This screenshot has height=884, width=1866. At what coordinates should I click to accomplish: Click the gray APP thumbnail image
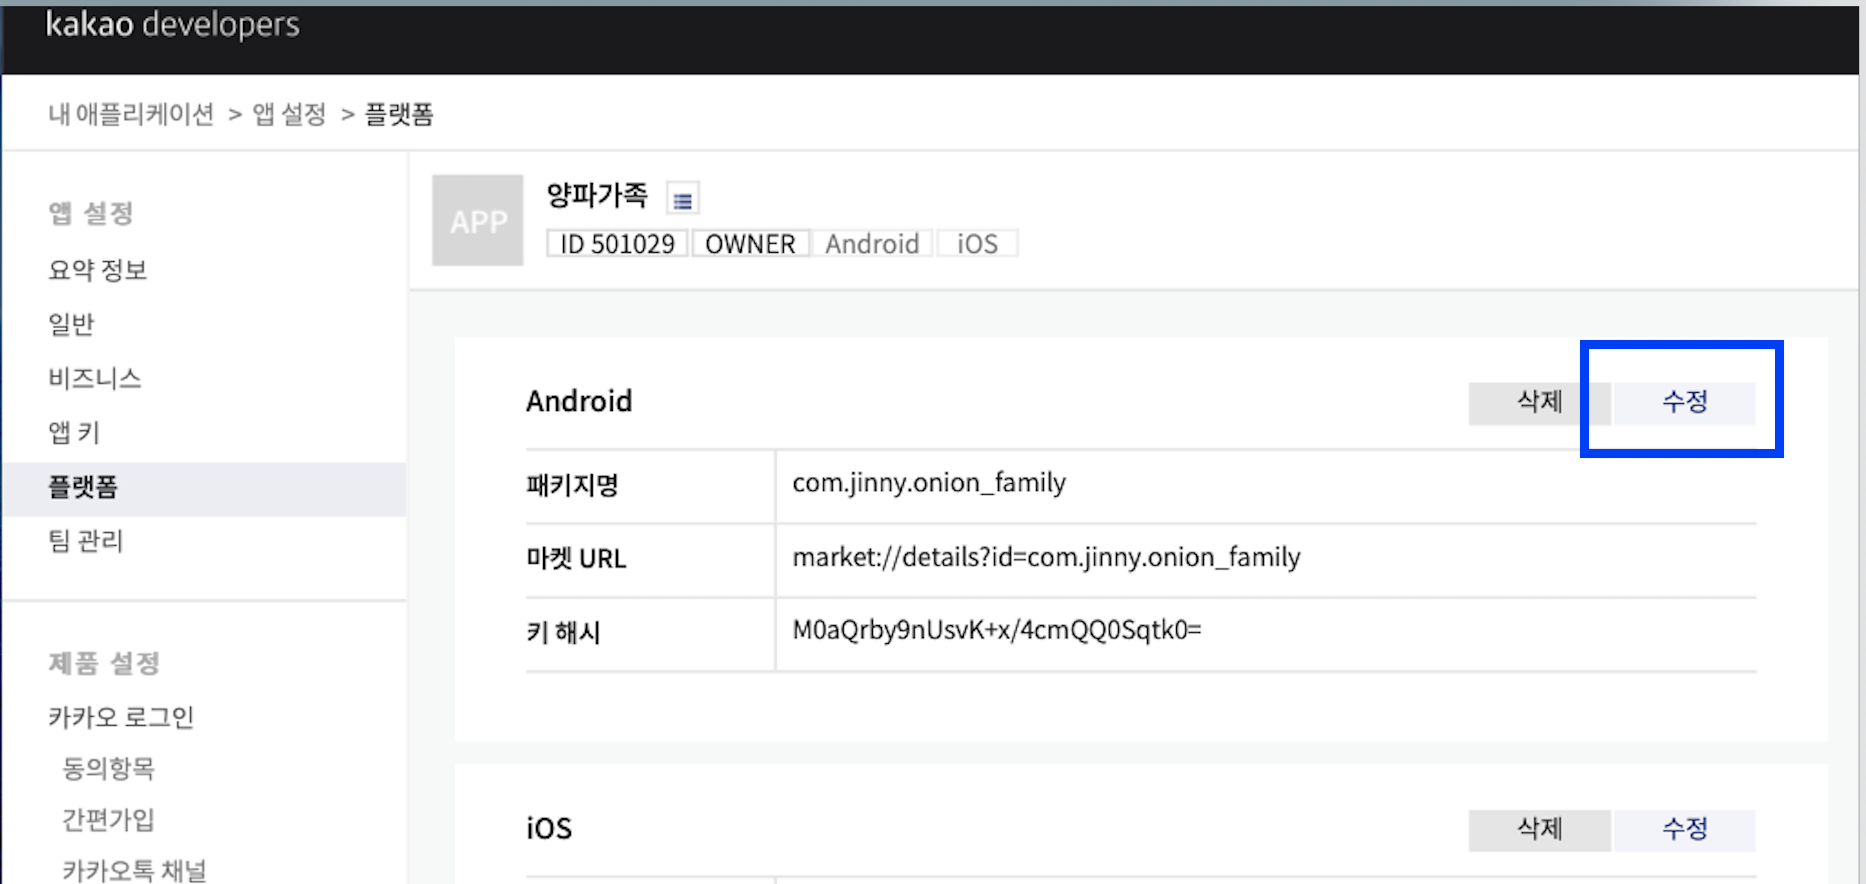[478, 220]
